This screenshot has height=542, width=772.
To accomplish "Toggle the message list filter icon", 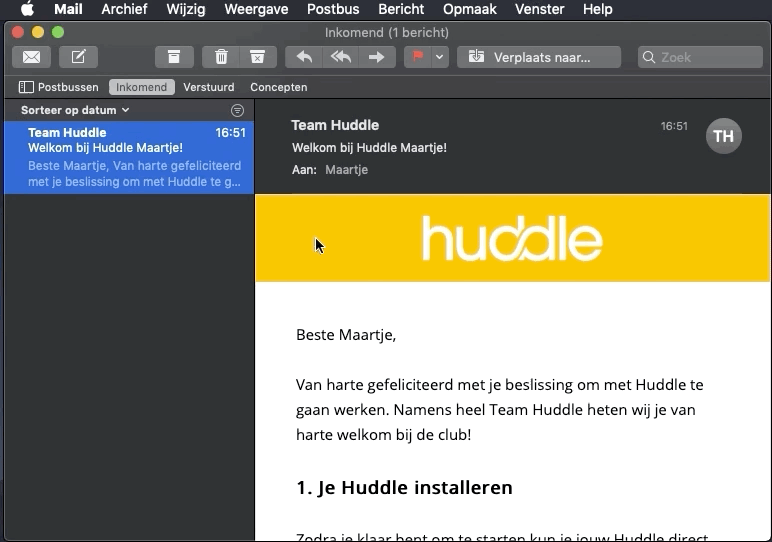I will 237,110.
